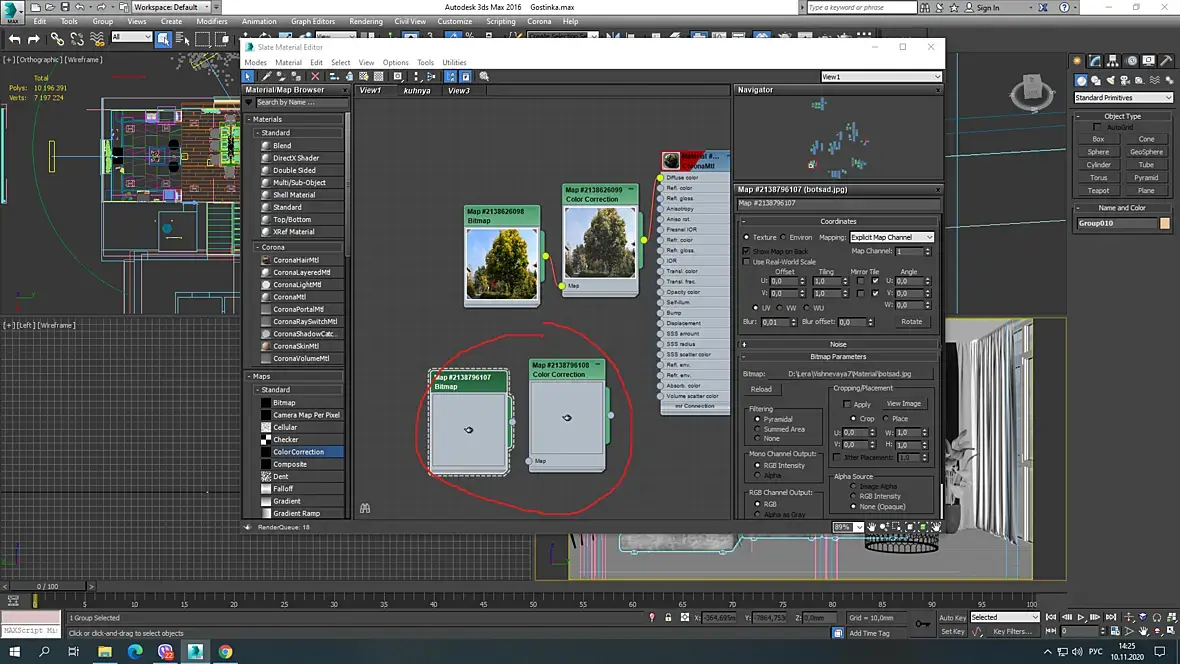Viewport: 1180px width, 664px height.
Task: Expand the Noise rollout
Action: pyautogui.click(x=837, y=344)
